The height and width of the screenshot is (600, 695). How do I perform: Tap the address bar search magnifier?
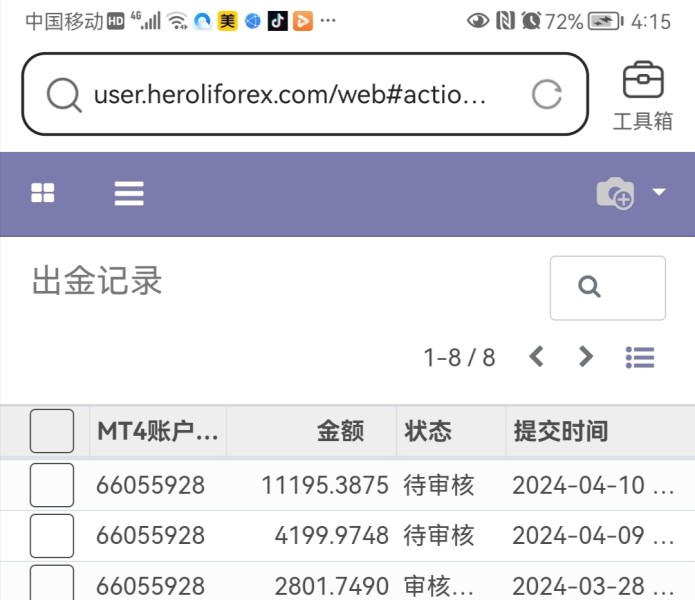click(x=64, y=94)
